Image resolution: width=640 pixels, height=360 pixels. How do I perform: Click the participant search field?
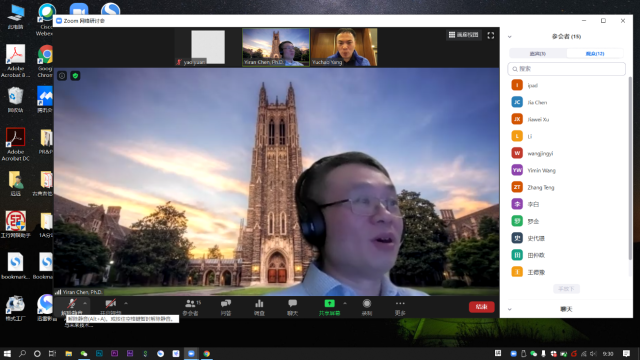click(567, 69)
